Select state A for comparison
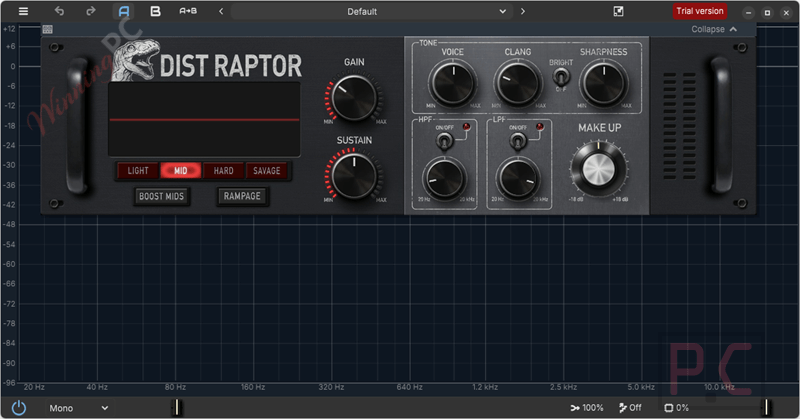Image resolution: width=800 pixels, height=419 pixels. pyautogui.click(x=123, y=11)
